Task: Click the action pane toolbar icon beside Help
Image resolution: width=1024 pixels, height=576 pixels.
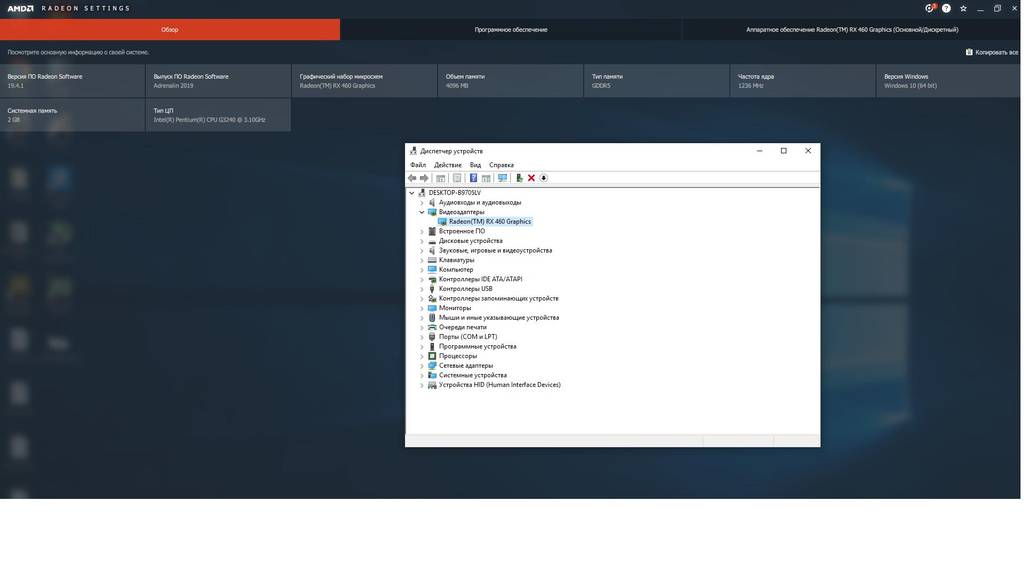Action: (486, 178)
